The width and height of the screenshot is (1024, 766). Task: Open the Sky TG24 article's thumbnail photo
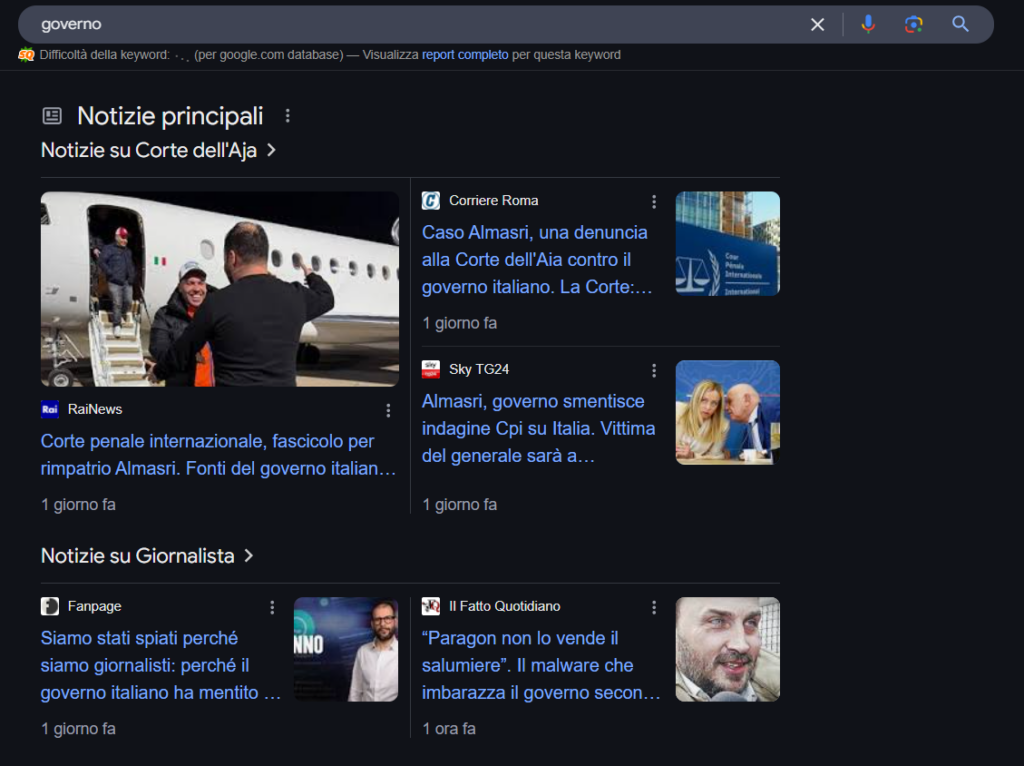(x=728, y=413)
